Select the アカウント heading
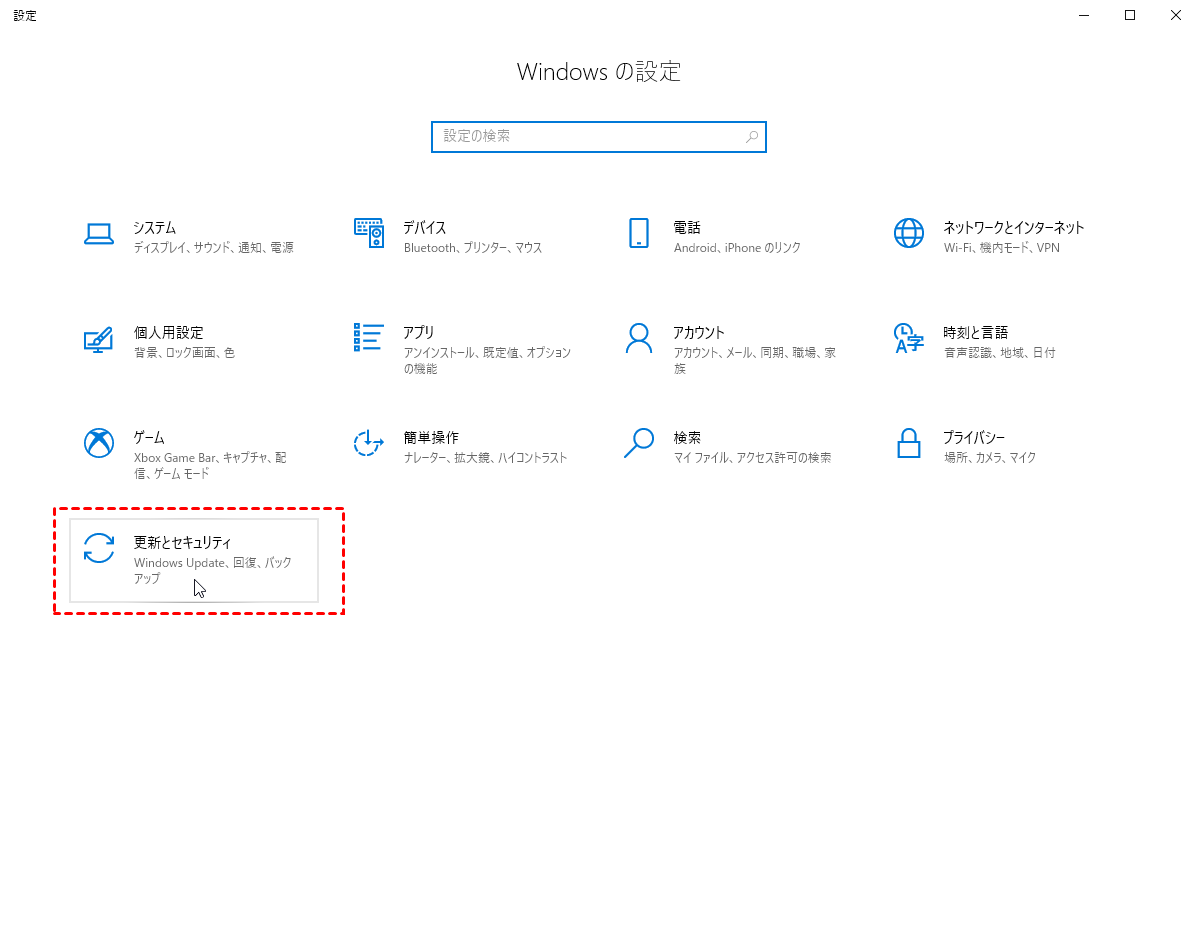The height and width of the screenshot is (928, 1196). [x=699, y=332]
